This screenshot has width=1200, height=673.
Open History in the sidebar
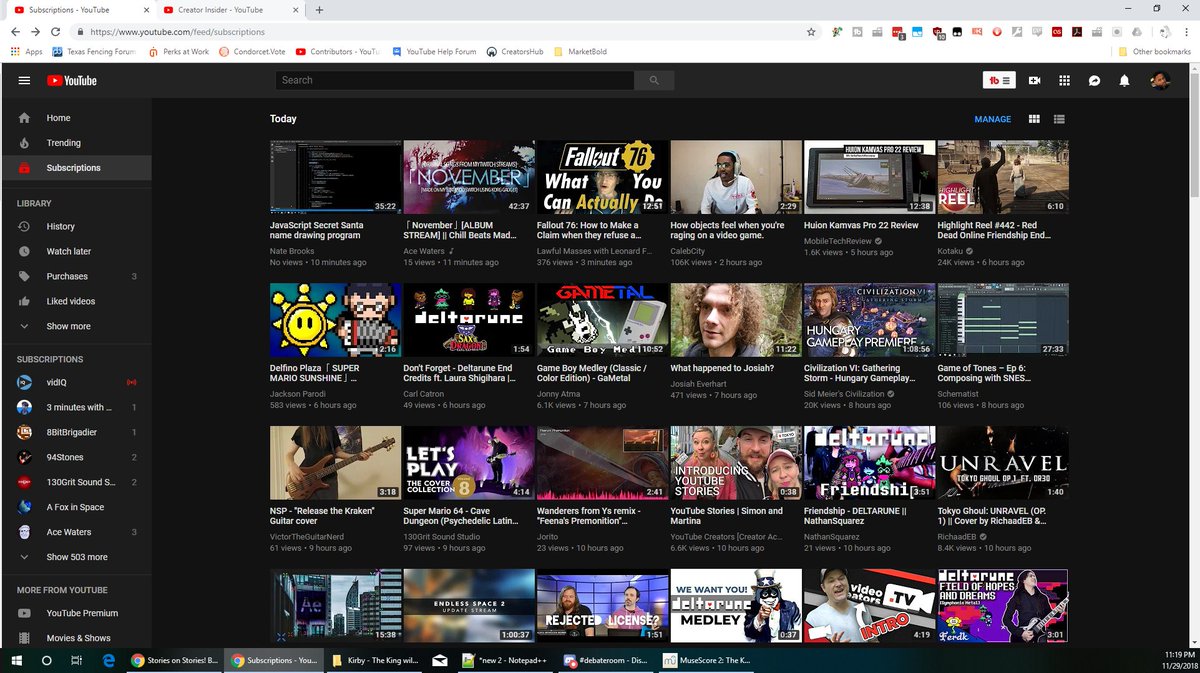pyautogui.click(x=76, y=227)
